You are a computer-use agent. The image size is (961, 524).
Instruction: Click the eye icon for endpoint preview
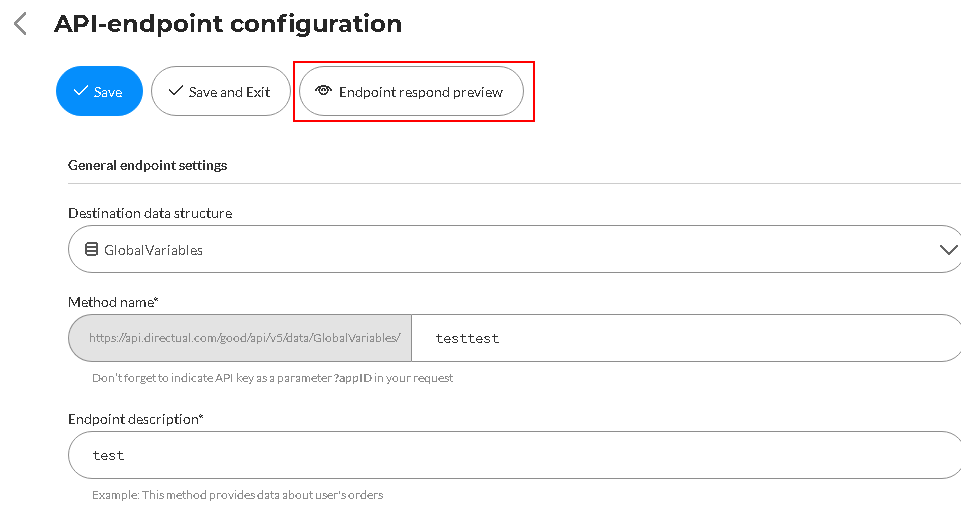[x=323, y=91]
